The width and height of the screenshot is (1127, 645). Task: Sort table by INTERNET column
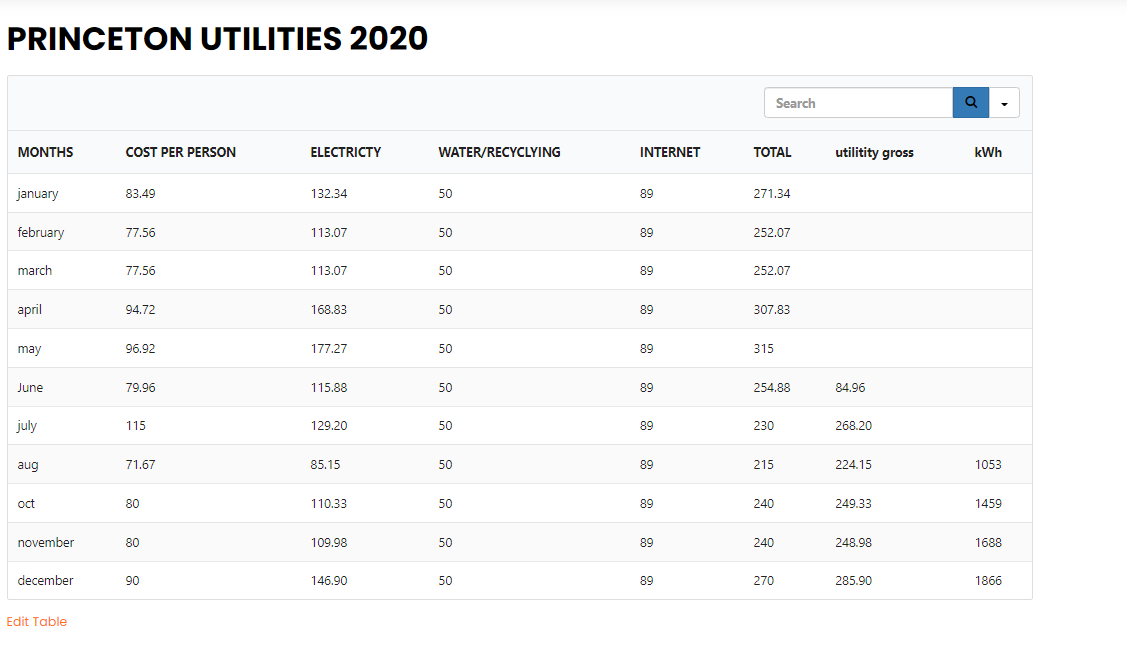(x=670, y=153)
